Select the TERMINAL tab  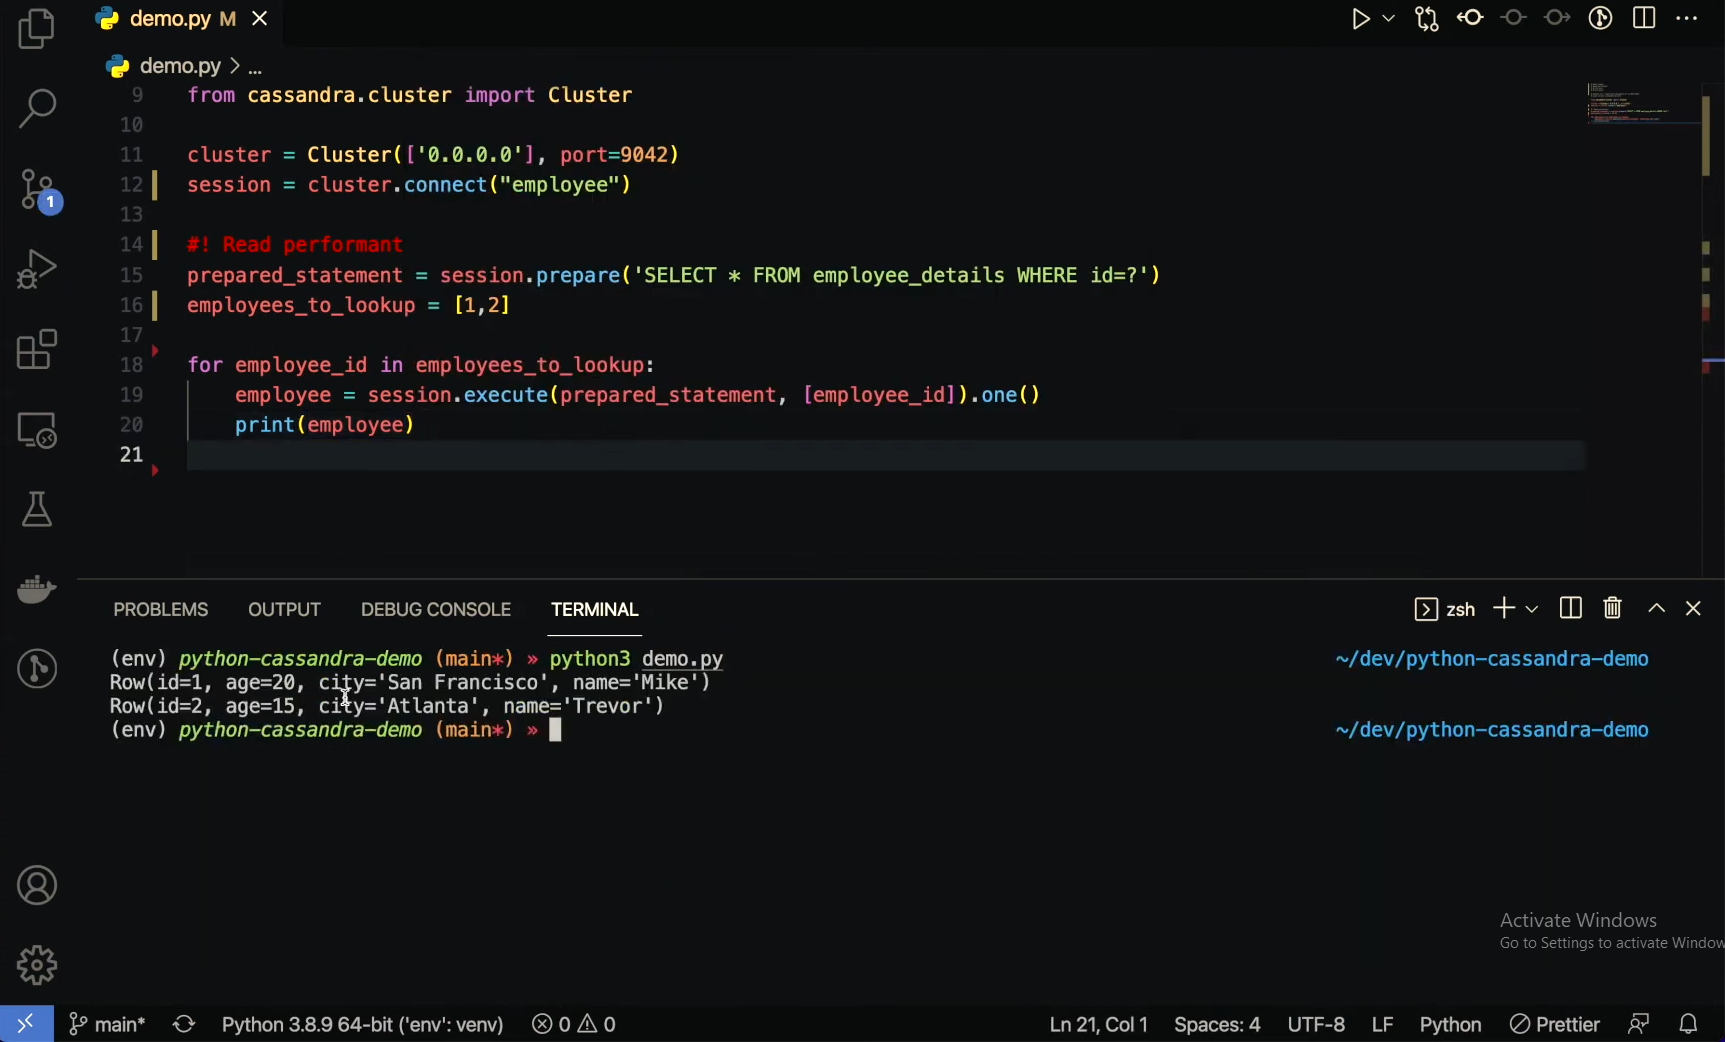[595, 610]
